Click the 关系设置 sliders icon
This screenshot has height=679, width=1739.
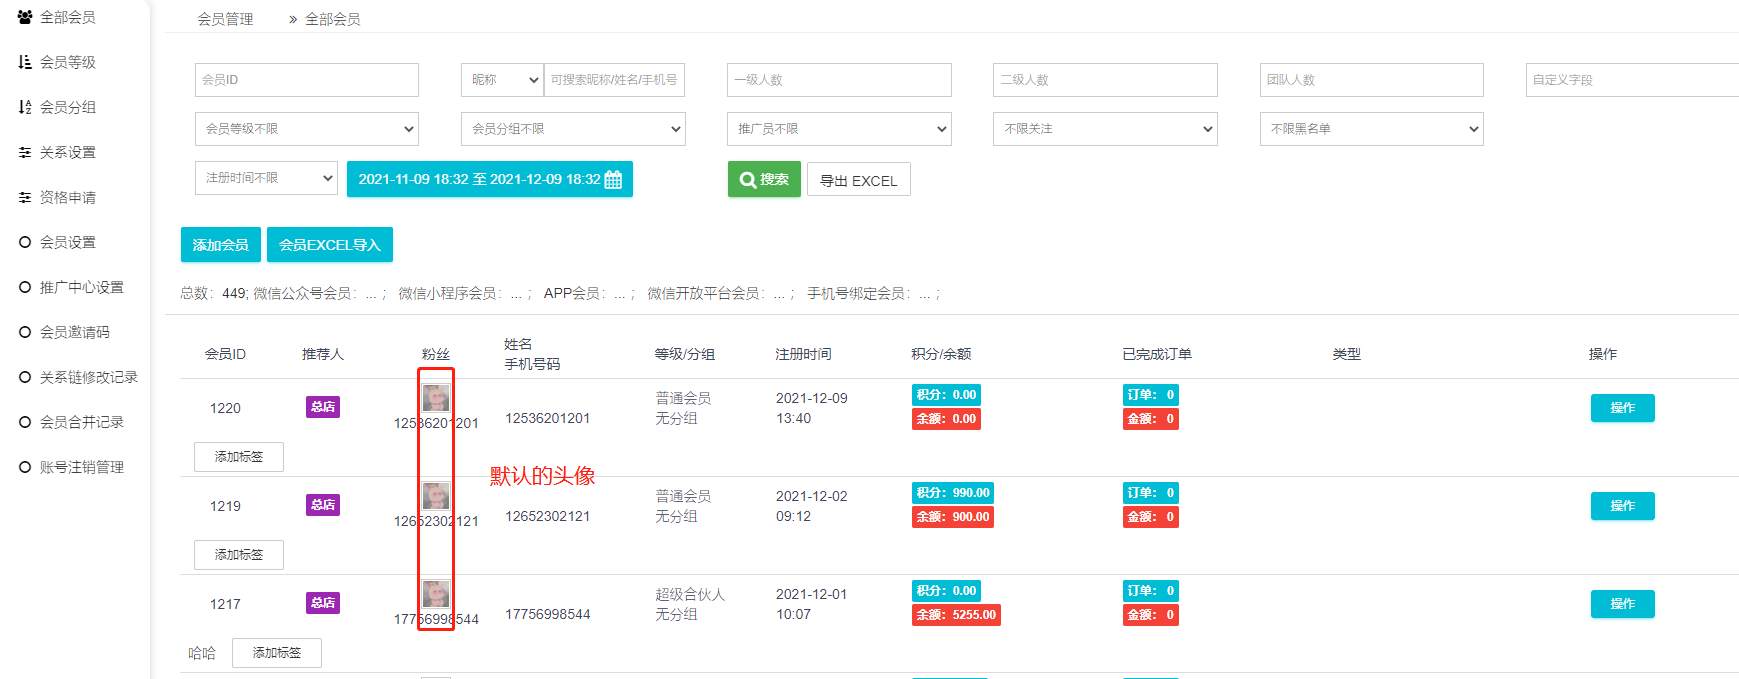(x=25, y=152)
